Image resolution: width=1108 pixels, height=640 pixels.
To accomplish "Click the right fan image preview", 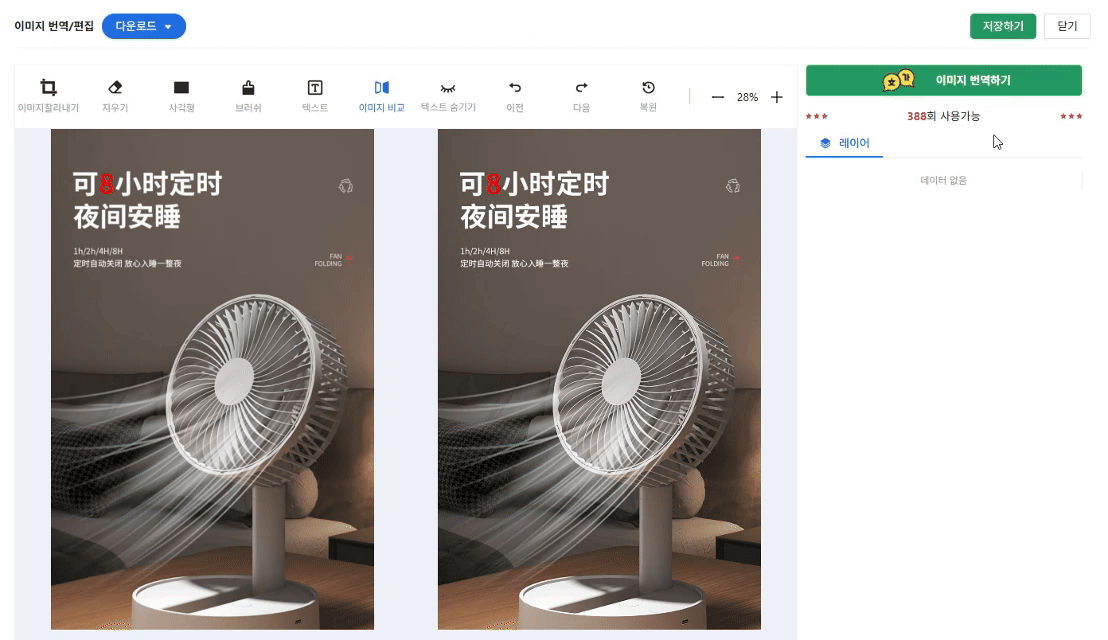I will point(599,379).
